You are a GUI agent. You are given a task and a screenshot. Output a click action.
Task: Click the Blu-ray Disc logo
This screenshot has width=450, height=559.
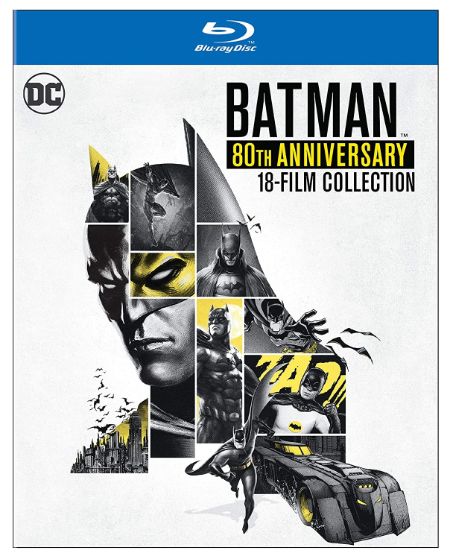(225, 37)
